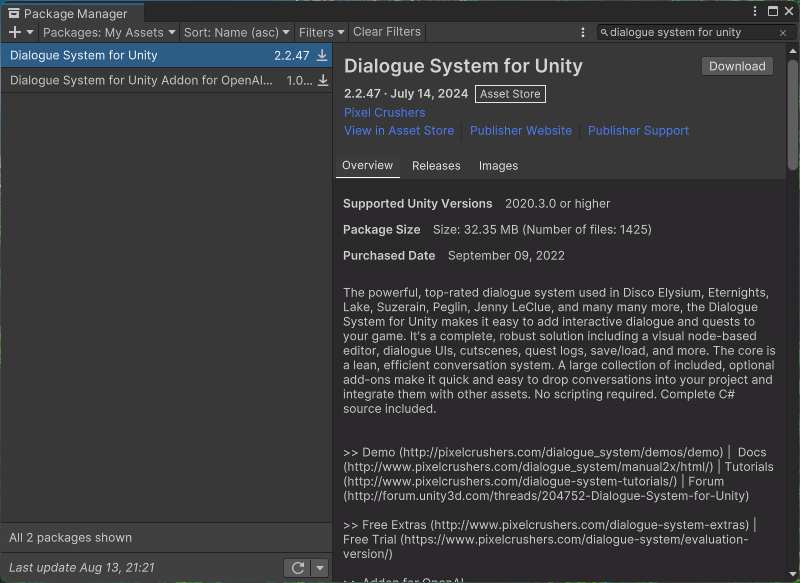Click the Dialogue System for Unity title heading
This screenshot has height=583, width=800.
click(x=463, y=66)
